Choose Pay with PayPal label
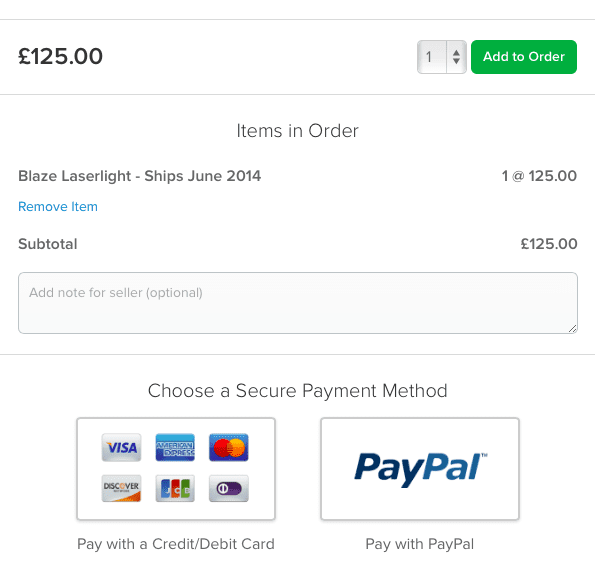The image size is (595, 588). [x=420, y=544]
